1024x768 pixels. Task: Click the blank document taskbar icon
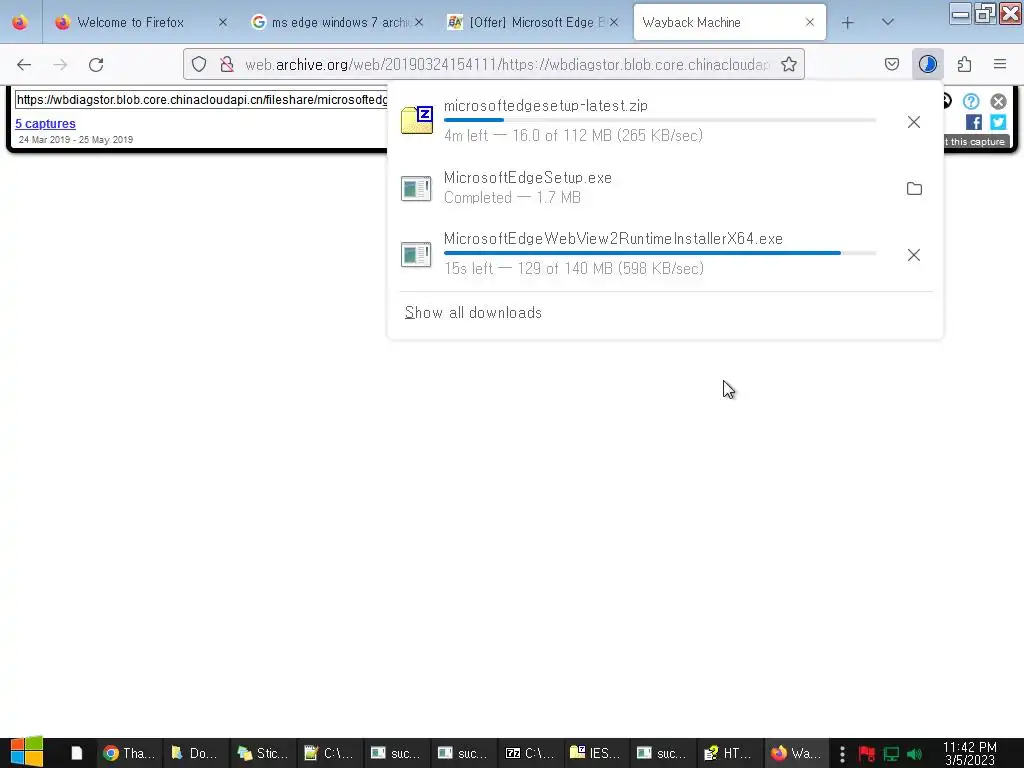tap(76, 753)
